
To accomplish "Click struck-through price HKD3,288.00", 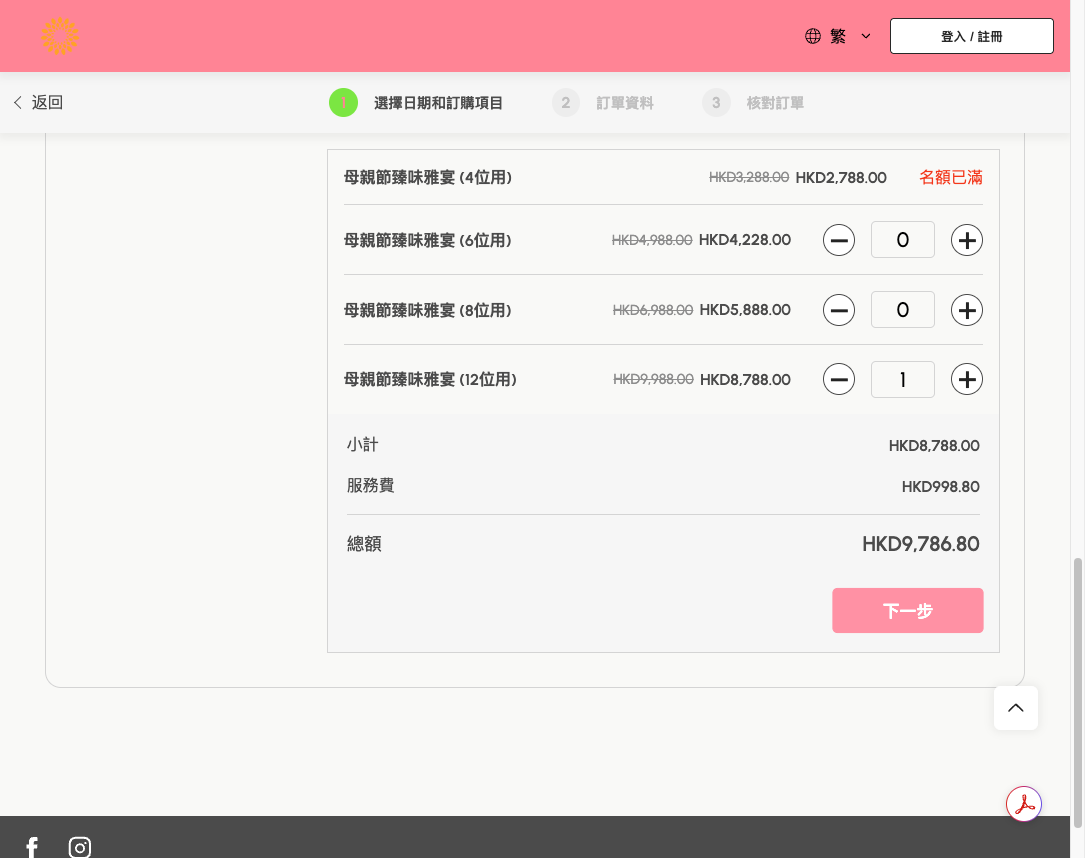I will tap(749, 178).
